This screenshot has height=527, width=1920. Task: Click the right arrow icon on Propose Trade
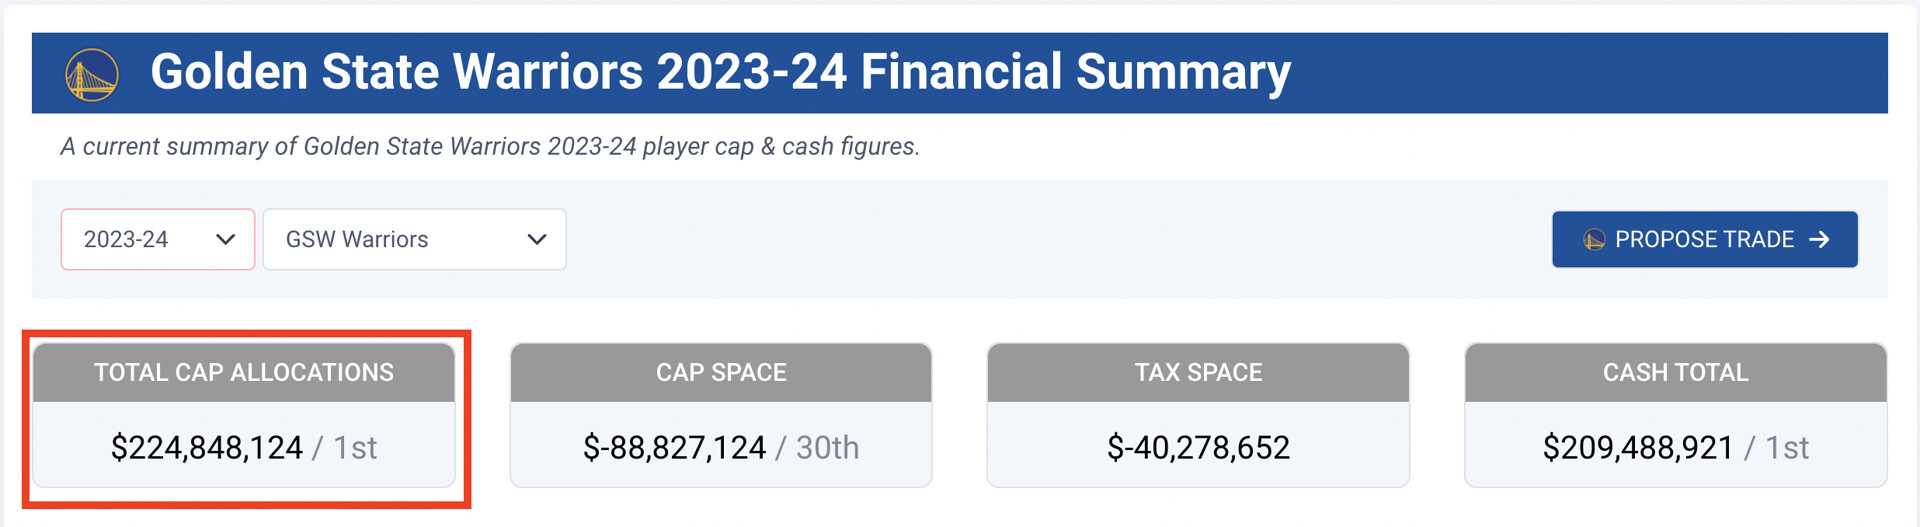click(1820, 240)
